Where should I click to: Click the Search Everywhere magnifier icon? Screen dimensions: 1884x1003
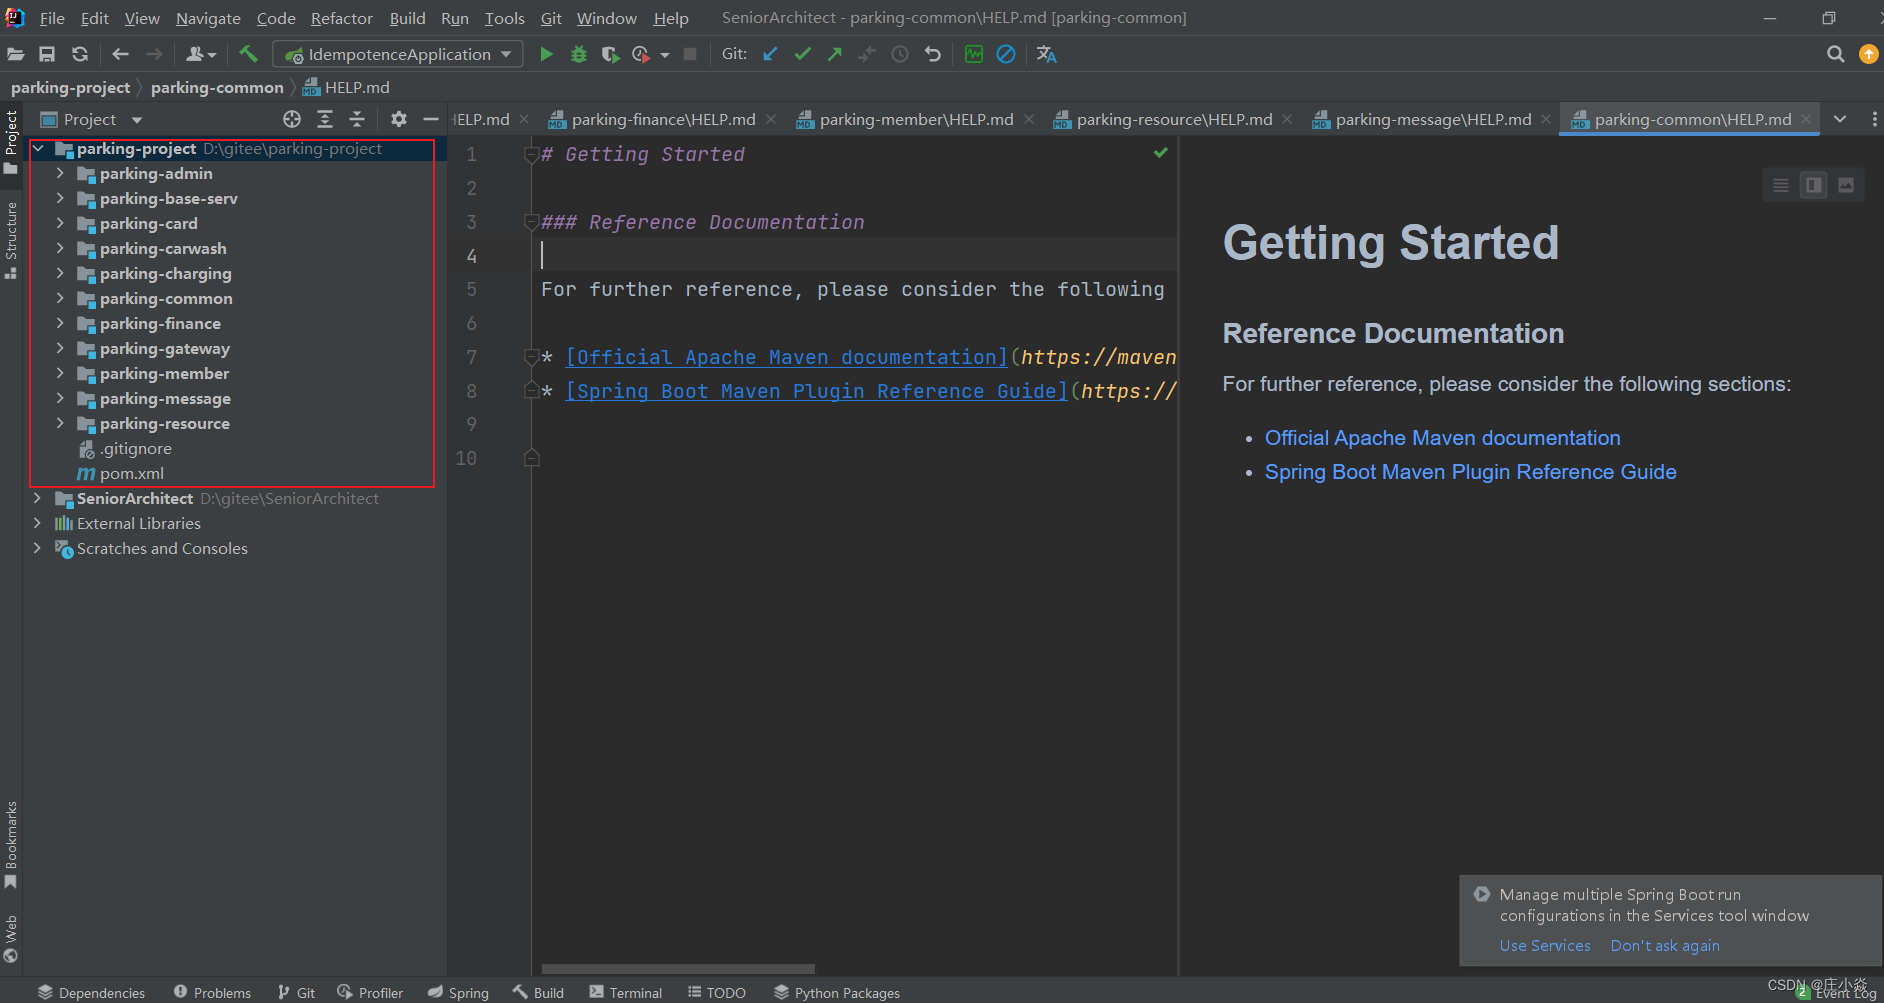1835,54
